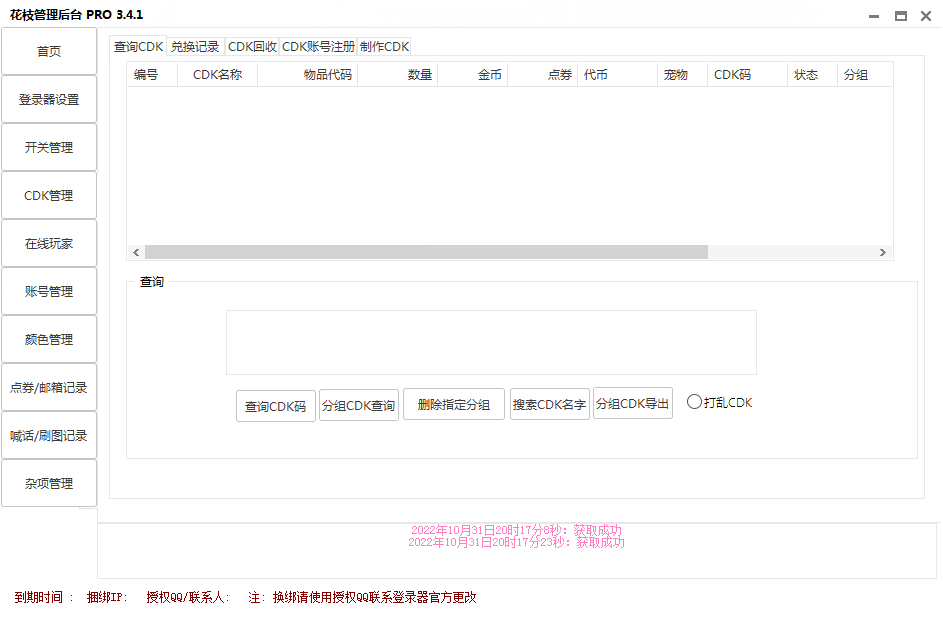Click the 宠物 column header
The image size is (943, 617).
[x=683, y=75]
